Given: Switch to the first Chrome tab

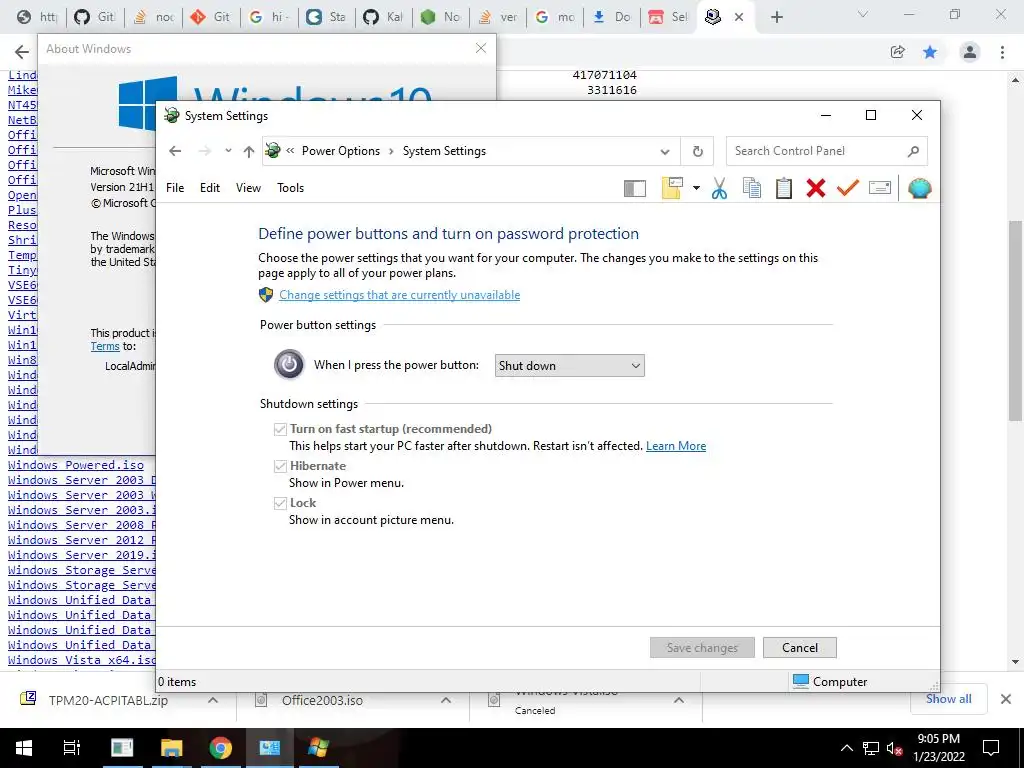Looking at the screenshot, I should click(37, 17).
